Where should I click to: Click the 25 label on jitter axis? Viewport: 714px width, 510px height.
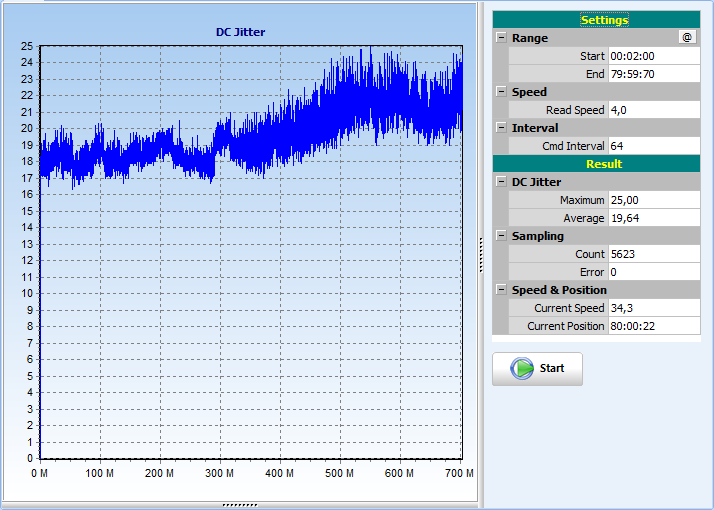(x=27, y=46)
